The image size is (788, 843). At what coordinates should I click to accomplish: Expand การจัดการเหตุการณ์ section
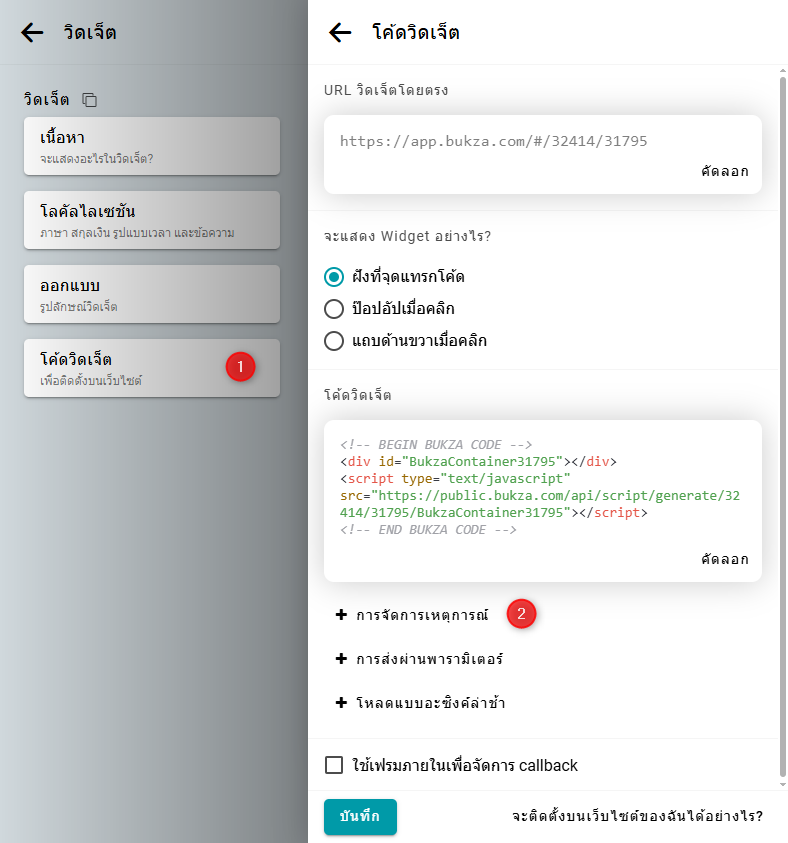(422, 615)
